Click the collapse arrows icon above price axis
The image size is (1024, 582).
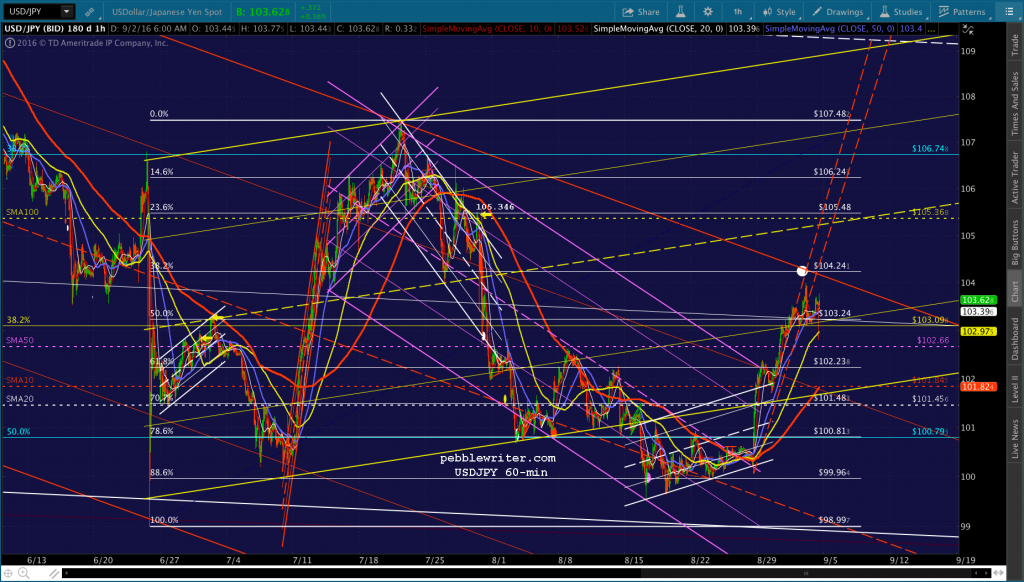(967, 29)
